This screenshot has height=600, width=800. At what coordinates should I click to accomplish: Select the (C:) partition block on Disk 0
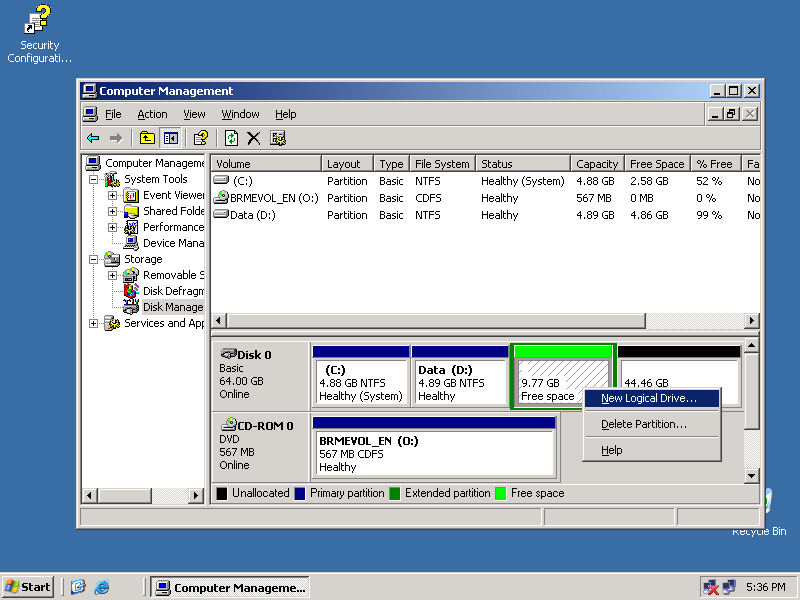(361, 376)
